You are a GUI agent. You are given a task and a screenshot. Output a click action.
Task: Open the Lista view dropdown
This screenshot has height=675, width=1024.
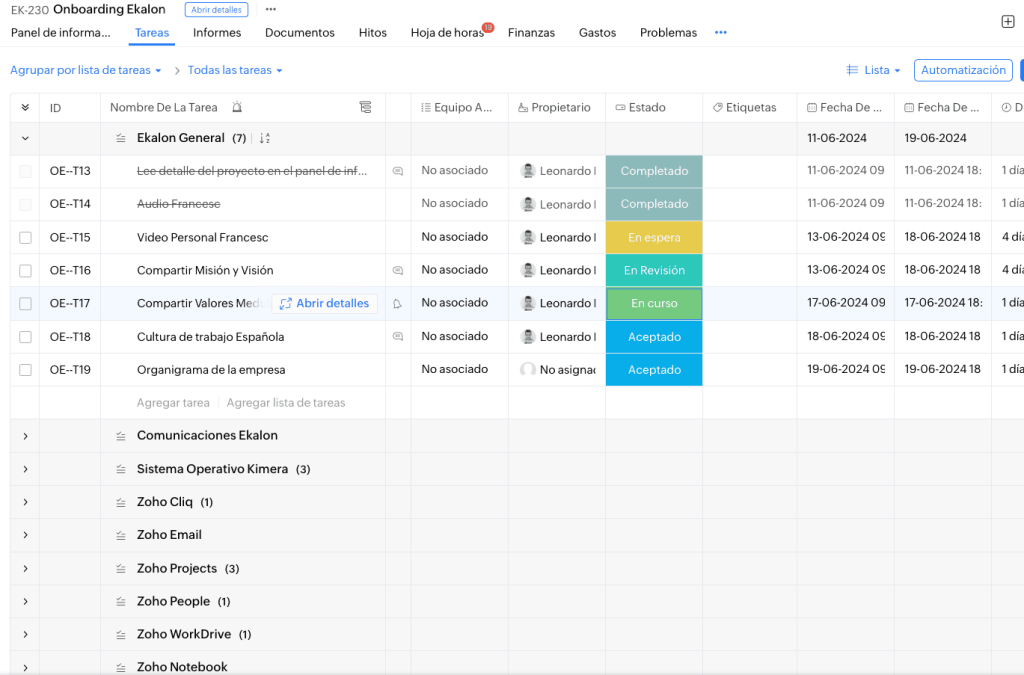click(873, 71)
